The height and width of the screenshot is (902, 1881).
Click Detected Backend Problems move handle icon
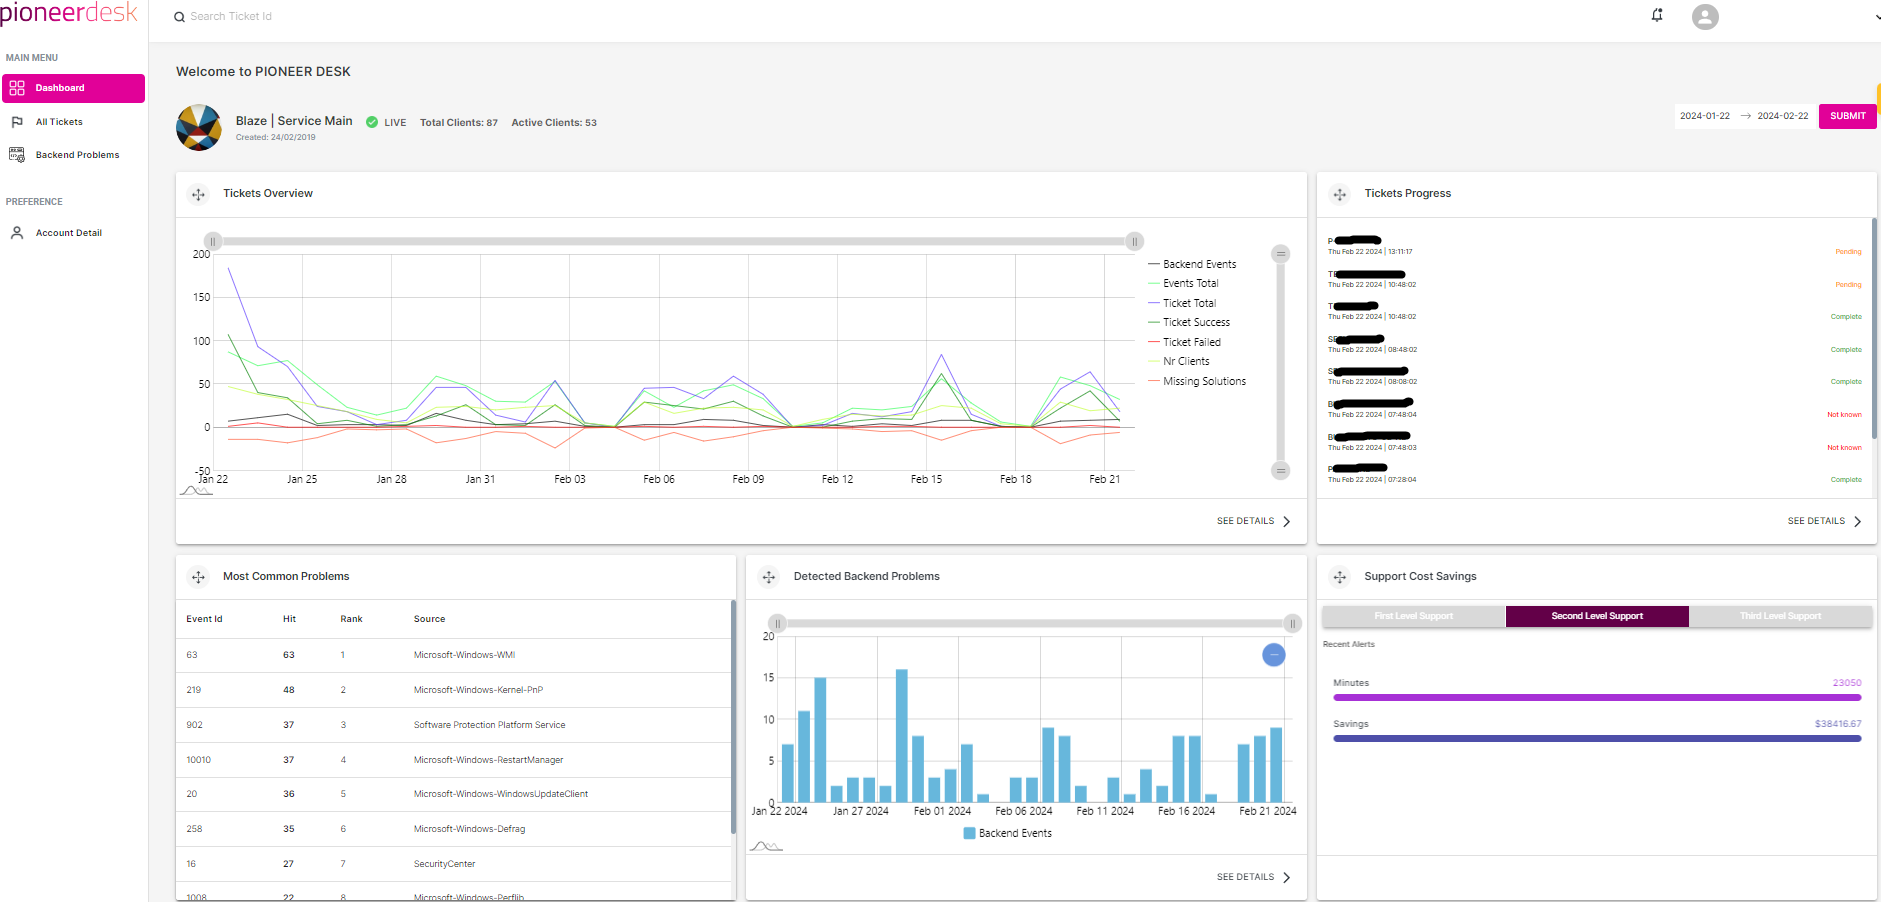tap(769, 577)
